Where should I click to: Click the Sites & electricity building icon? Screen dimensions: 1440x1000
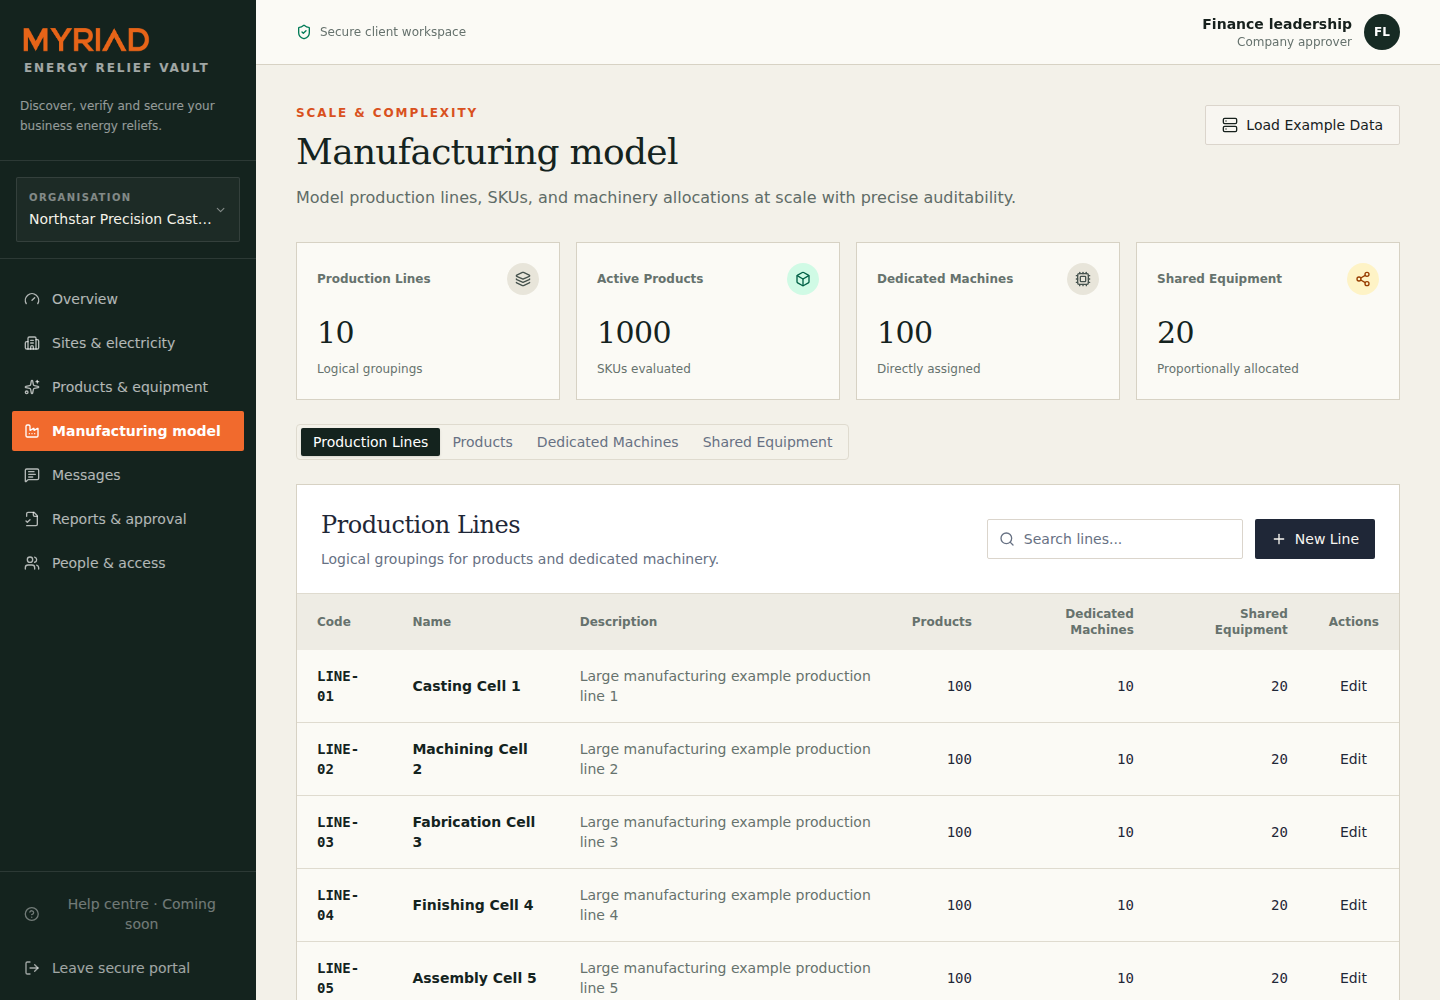tap(32, 343)
